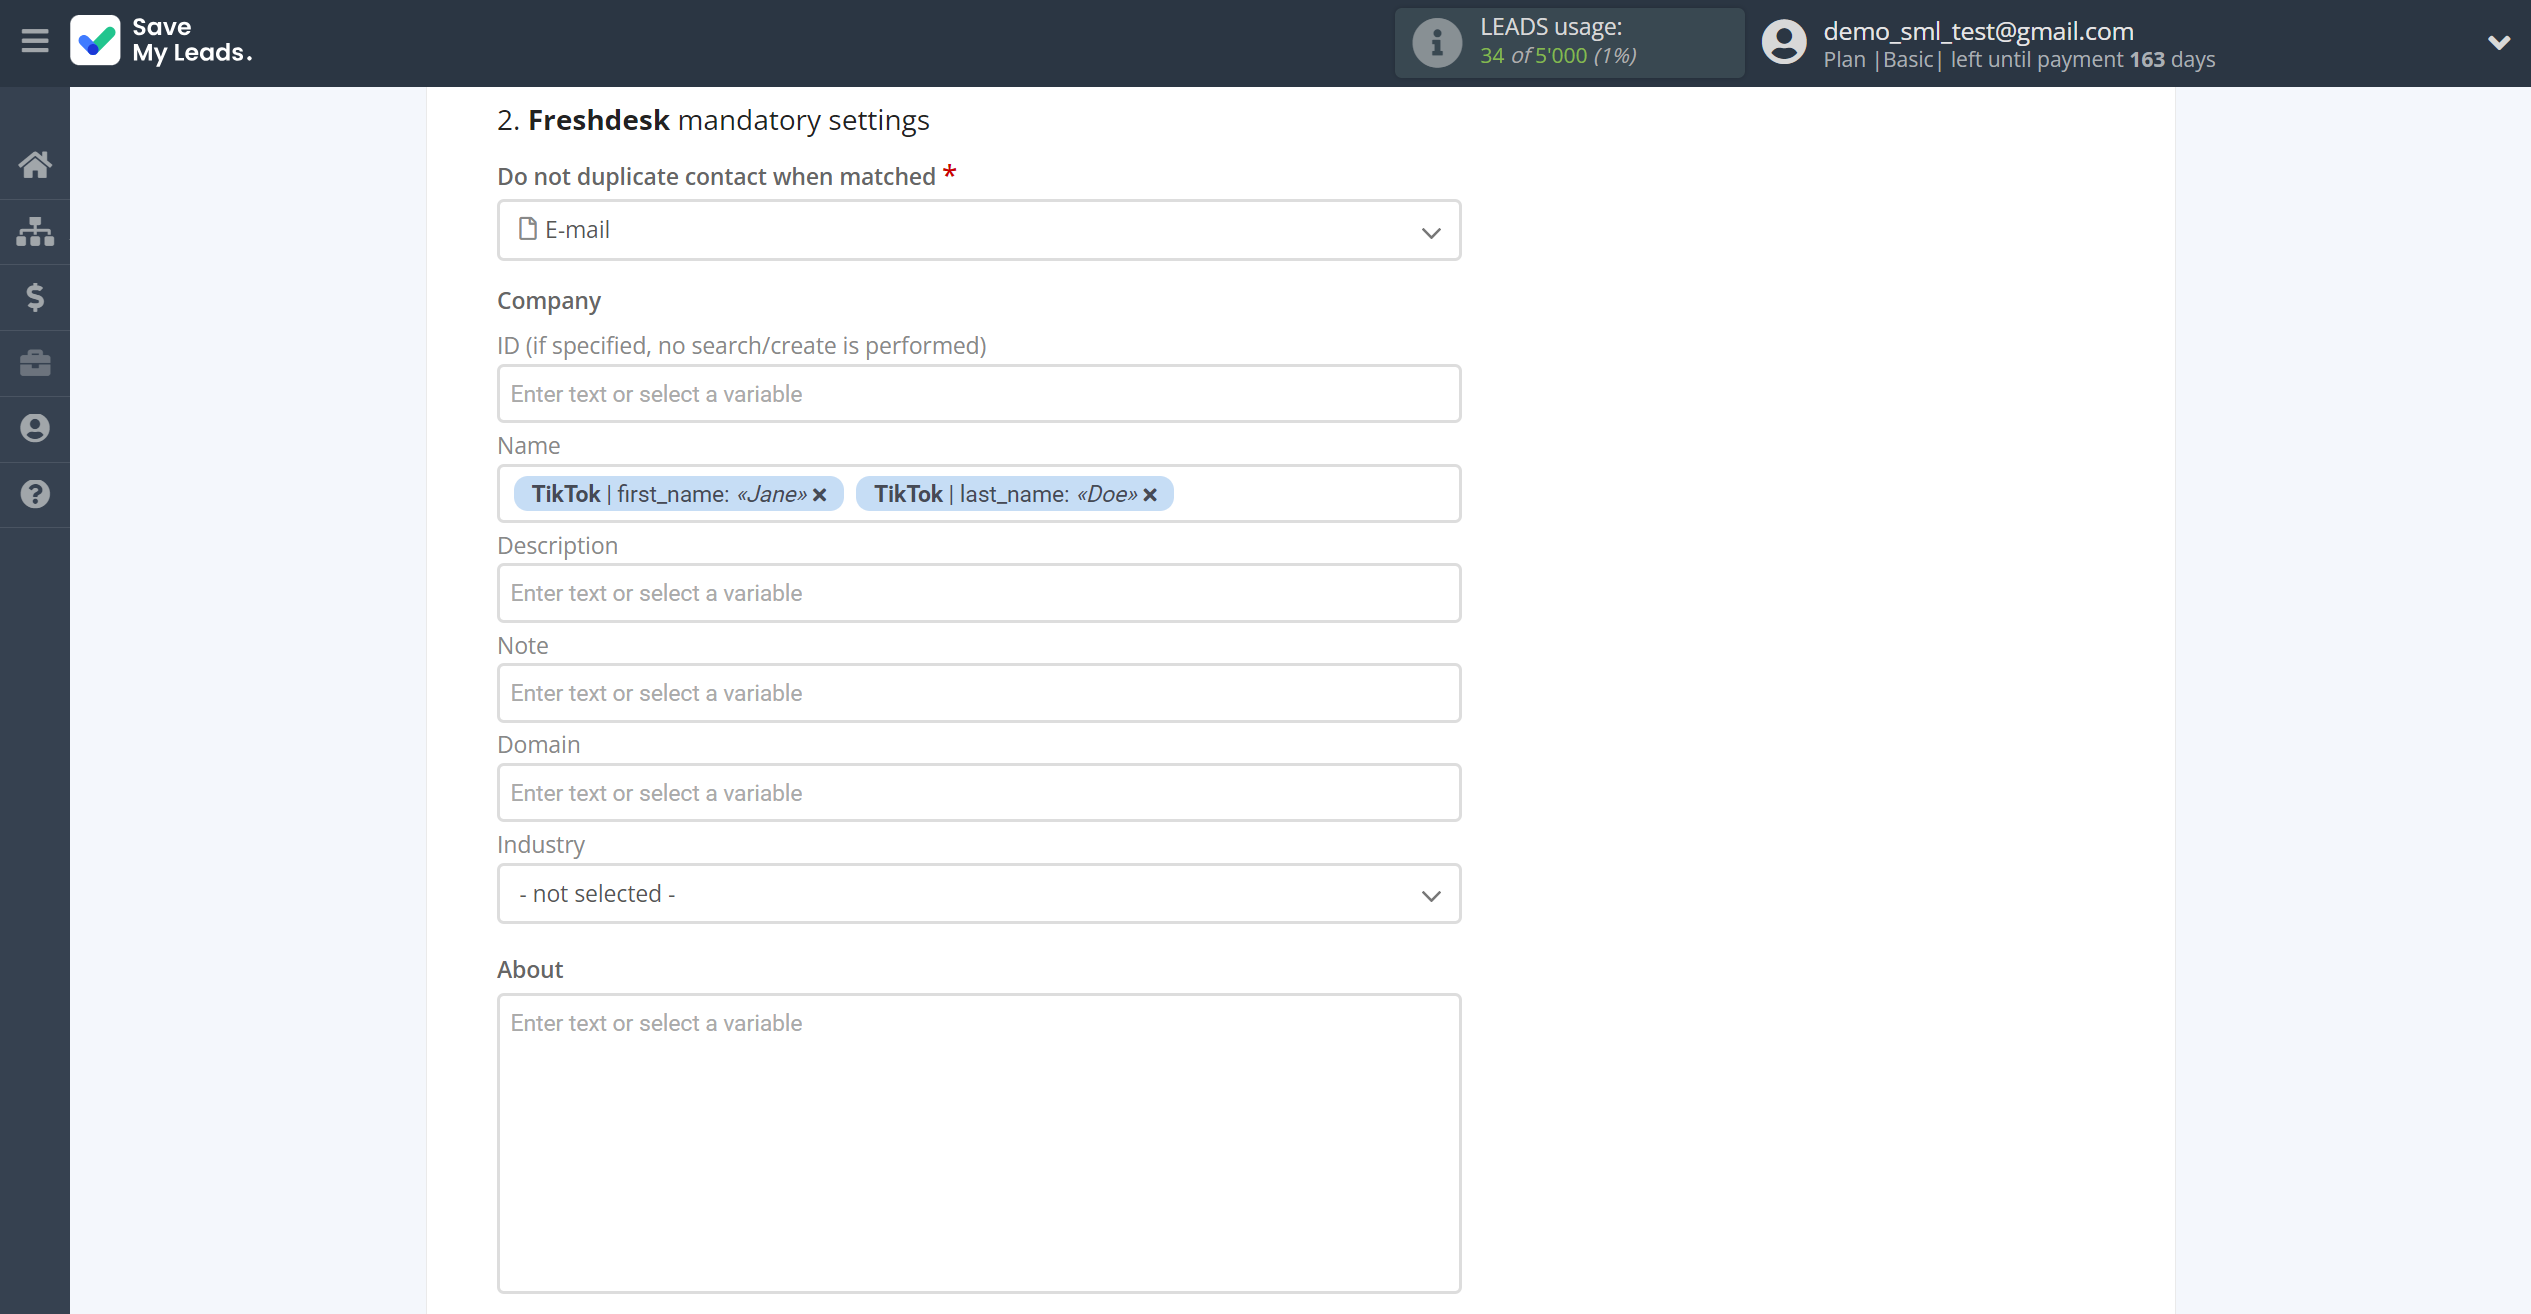Click the Domain input field

tap(979, 792)
